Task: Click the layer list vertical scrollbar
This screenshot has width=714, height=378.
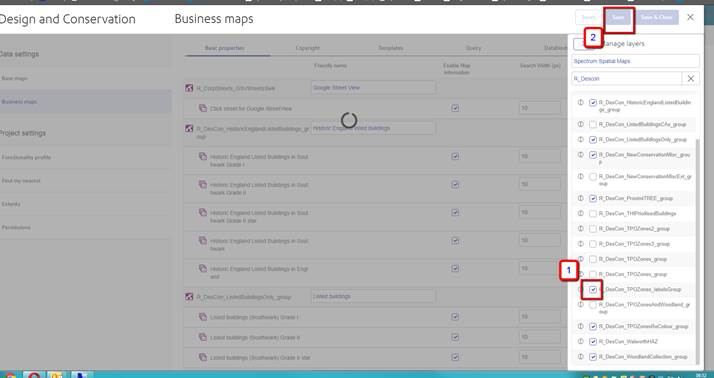Action: point(697,250)
